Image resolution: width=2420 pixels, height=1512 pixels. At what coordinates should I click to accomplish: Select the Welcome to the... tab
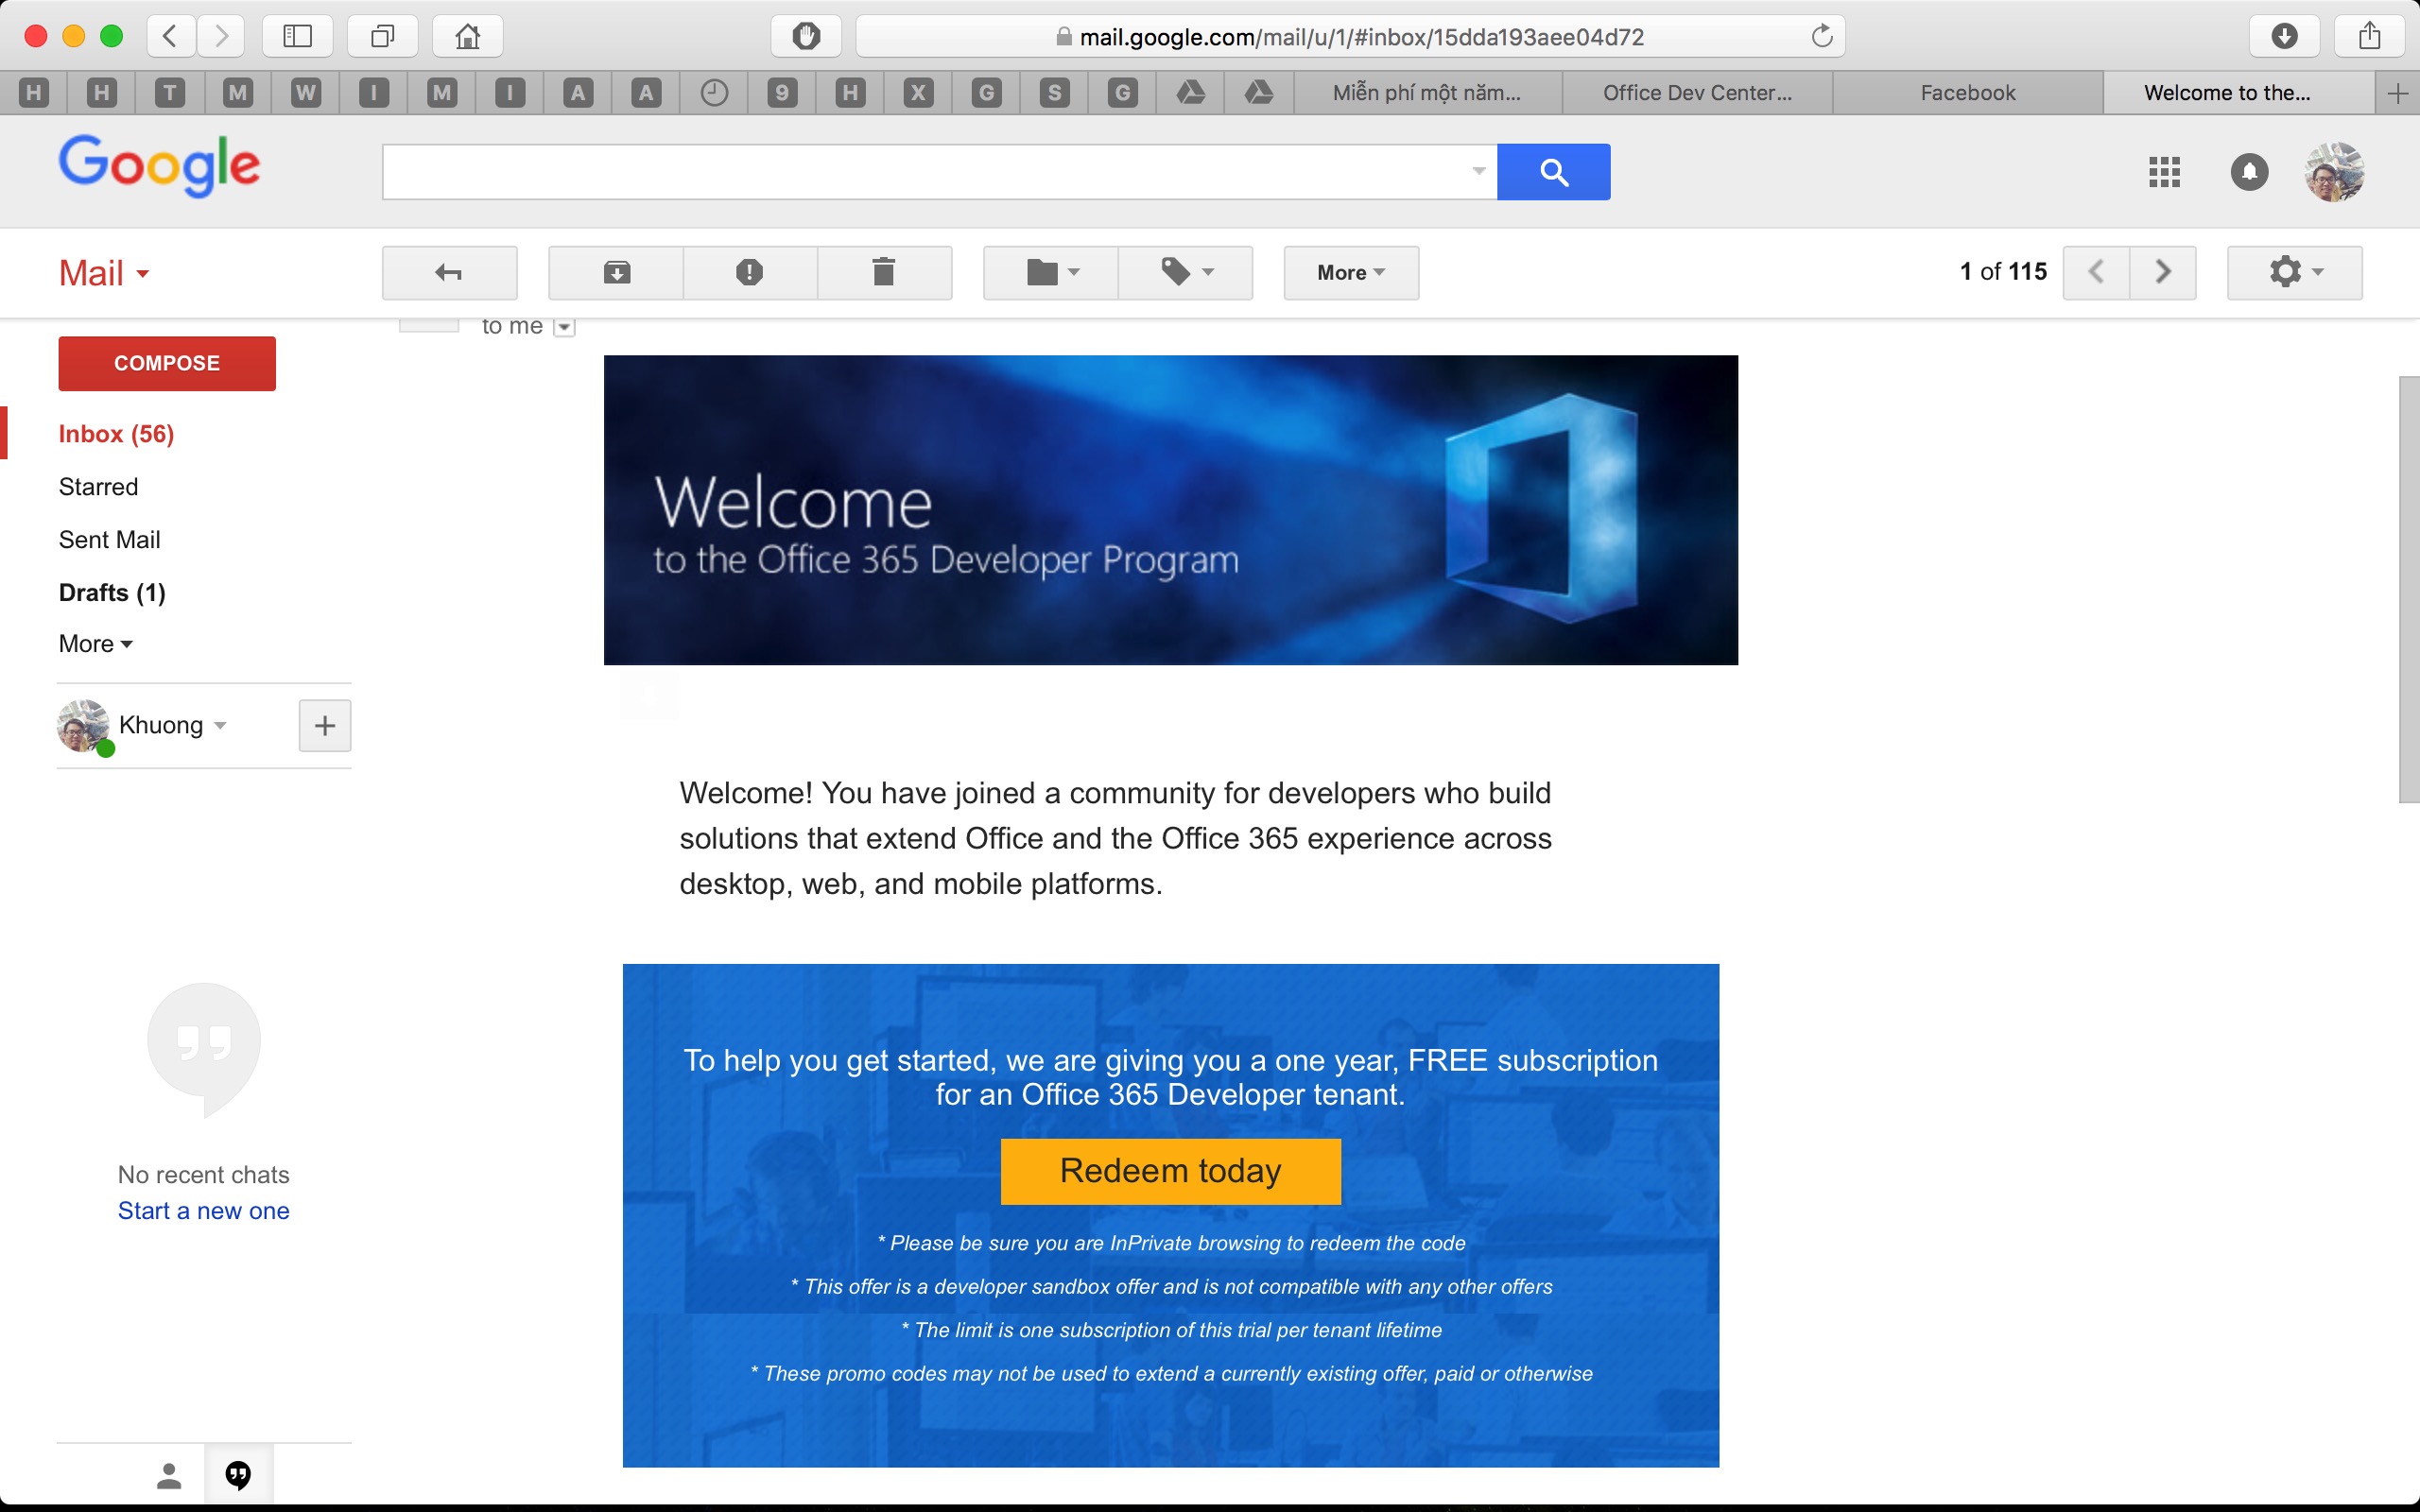2238,93
